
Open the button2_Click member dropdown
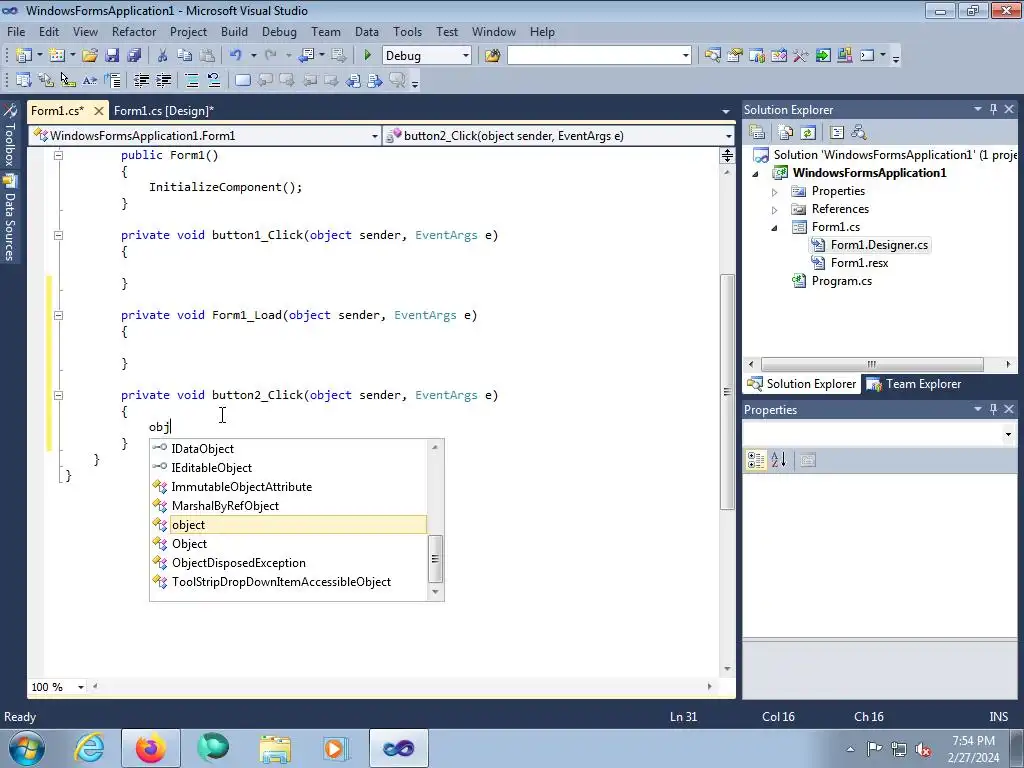728,136
